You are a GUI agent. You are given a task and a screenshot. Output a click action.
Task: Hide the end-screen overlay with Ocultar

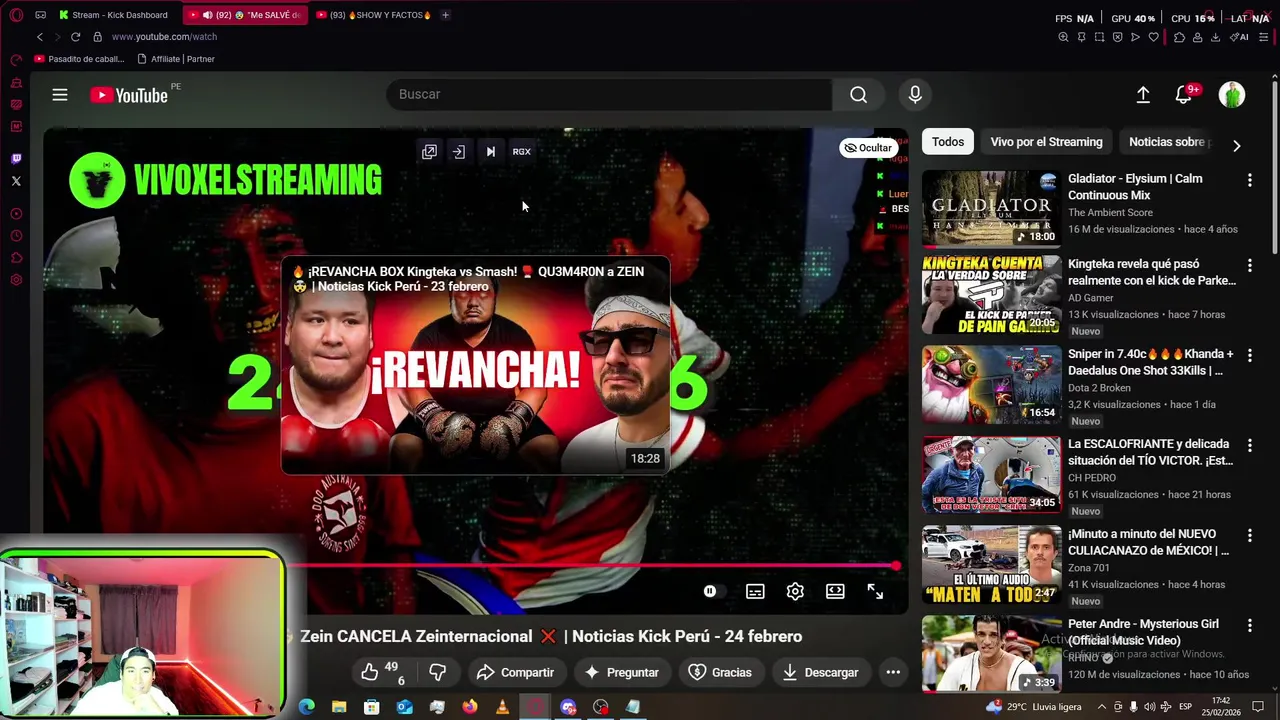[x=867, y=148]
